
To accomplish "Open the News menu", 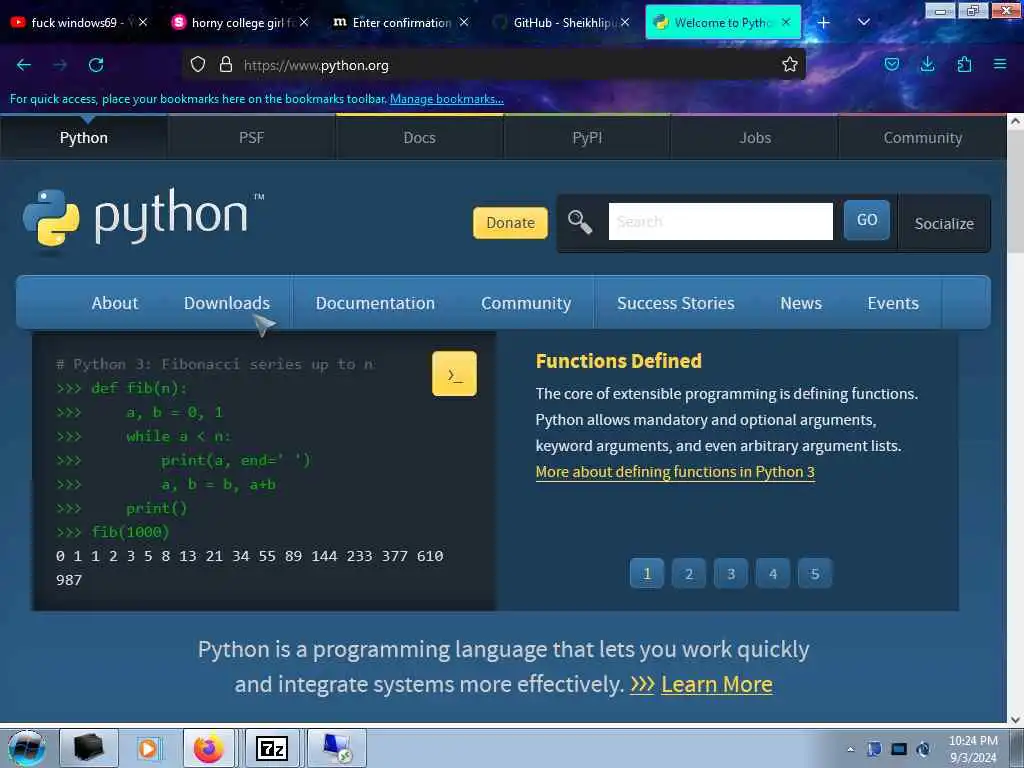I will click(x=801, y=303).
